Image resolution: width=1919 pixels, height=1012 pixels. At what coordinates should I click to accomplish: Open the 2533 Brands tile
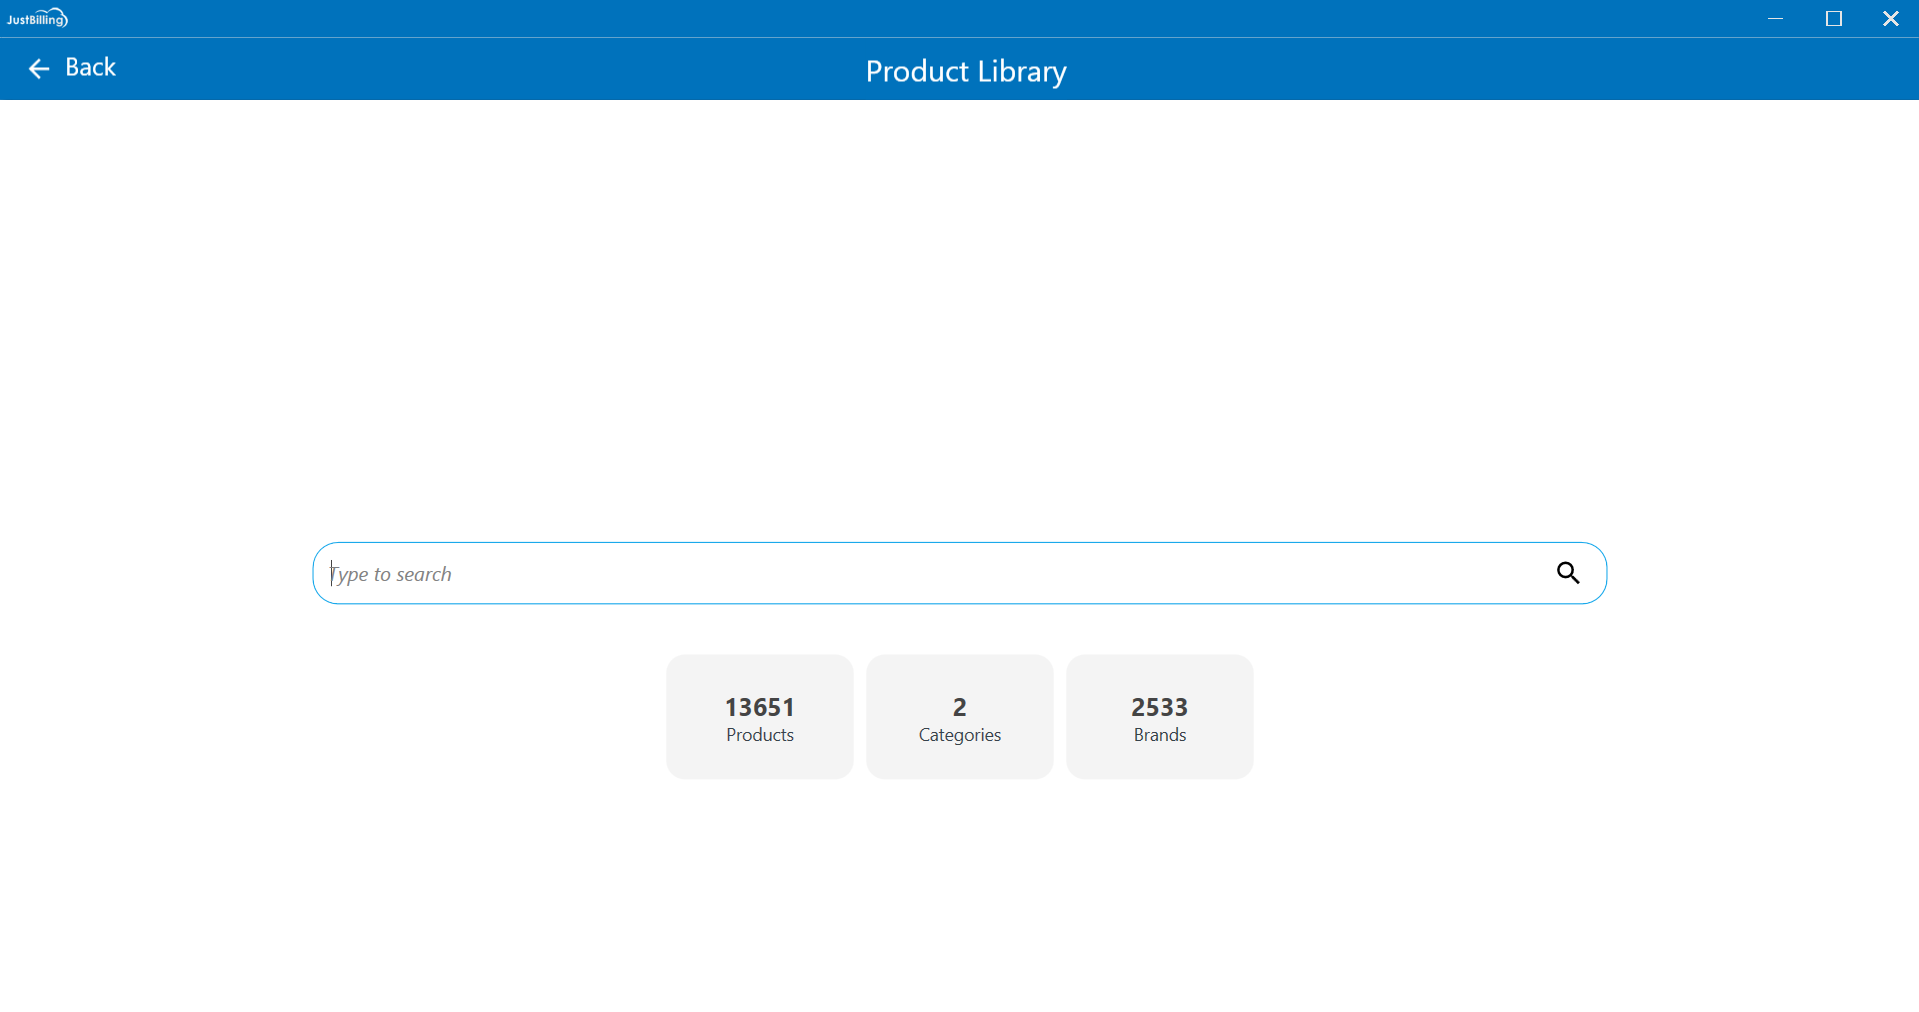click(x=1159, y=716)
